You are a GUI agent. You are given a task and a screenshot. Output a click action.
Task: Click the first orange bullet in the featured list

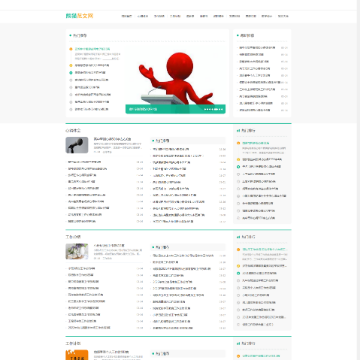[71, 49]
